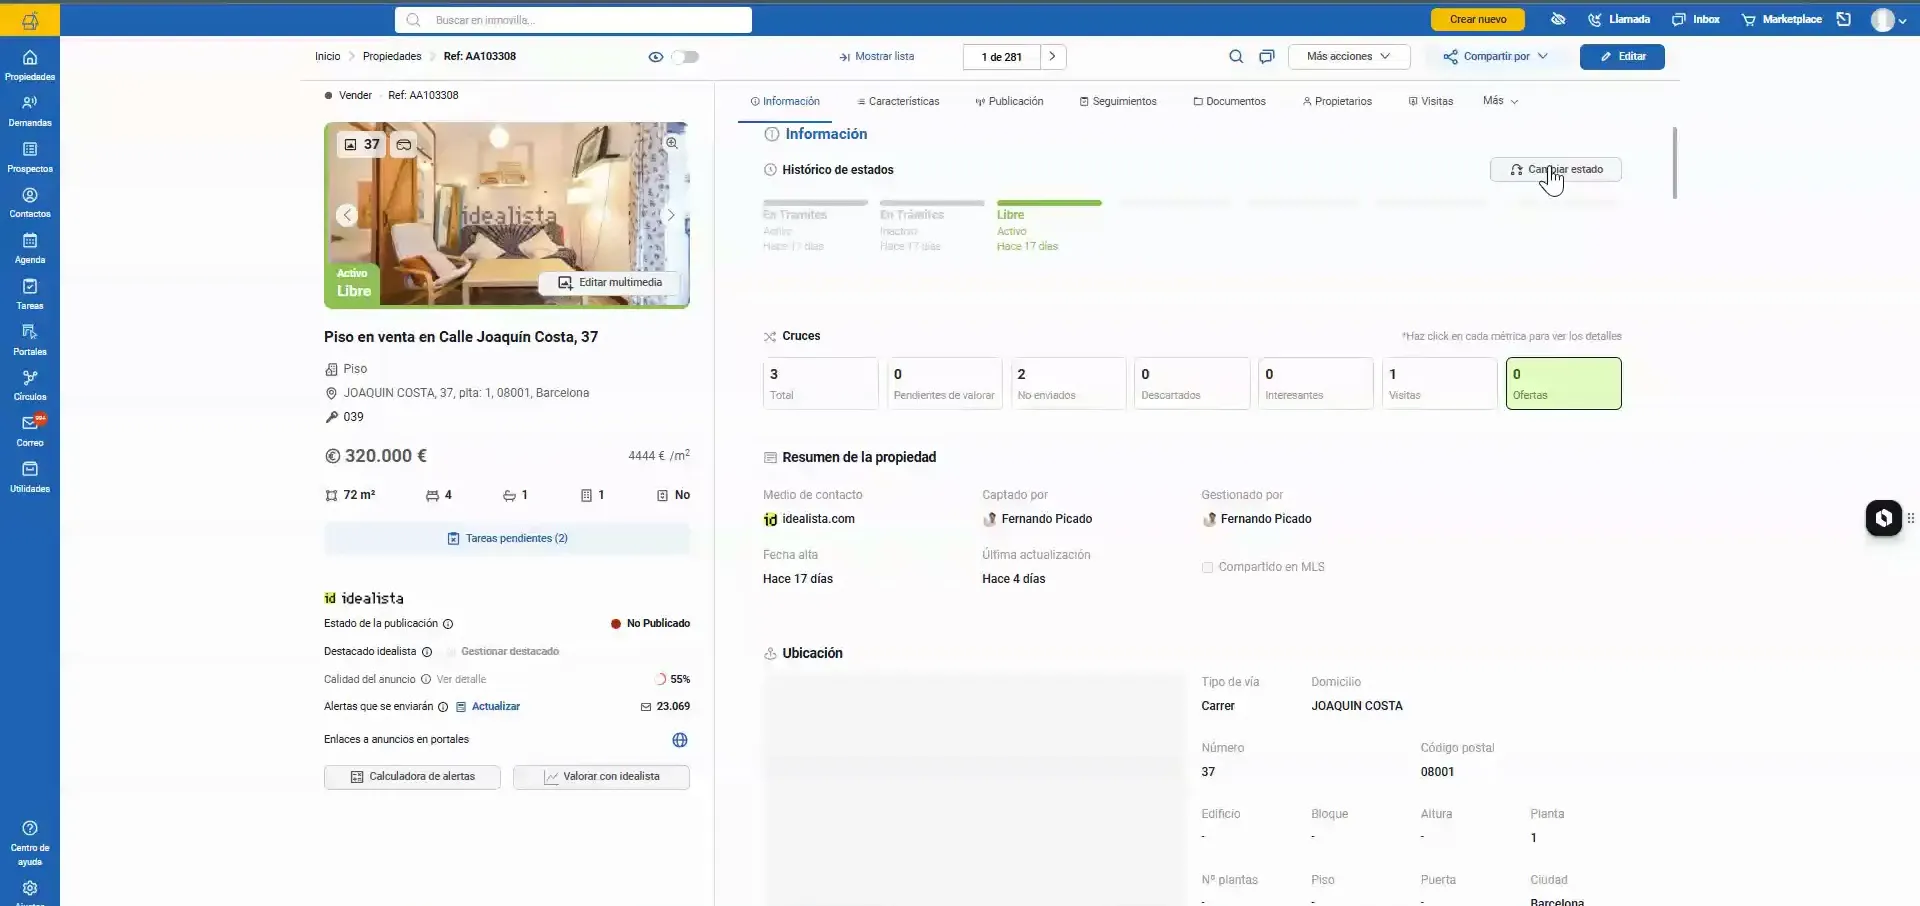1920x906 pixels.
Task: Switch to the Información tab
Action: [x=785, y=102]
